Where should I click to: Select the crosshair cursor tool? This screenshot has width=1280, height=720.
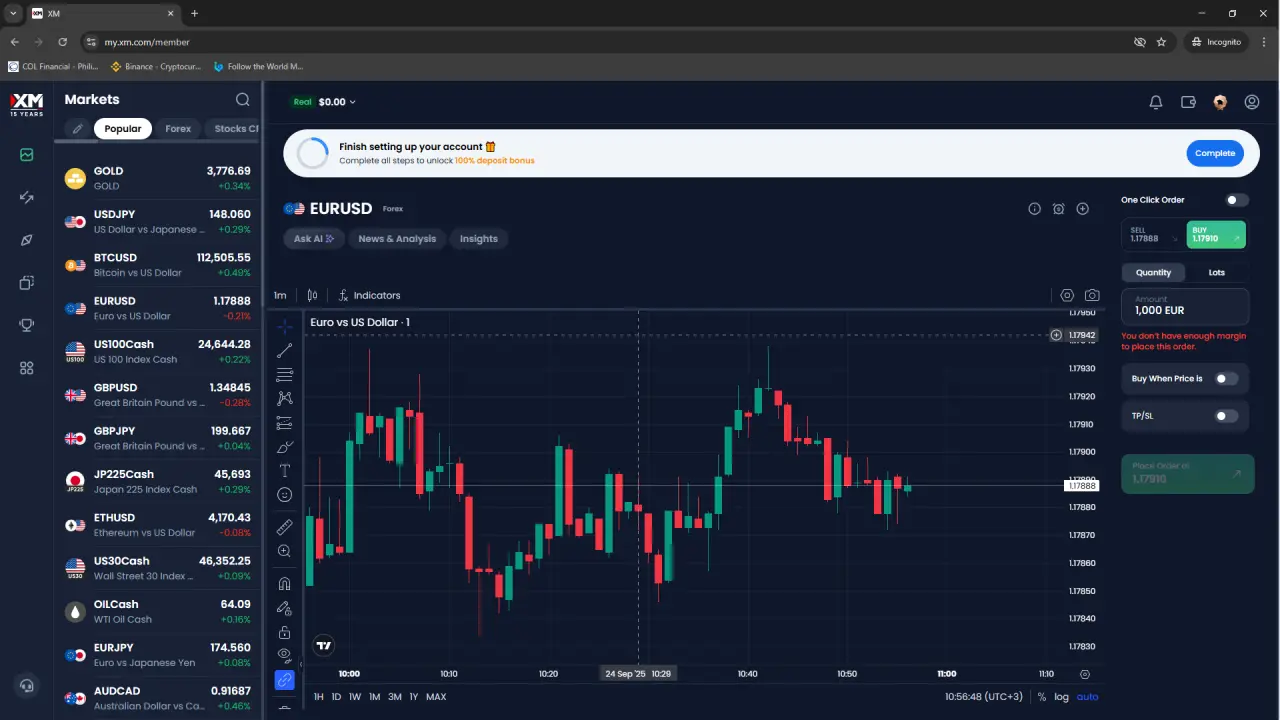pos(284,326)
